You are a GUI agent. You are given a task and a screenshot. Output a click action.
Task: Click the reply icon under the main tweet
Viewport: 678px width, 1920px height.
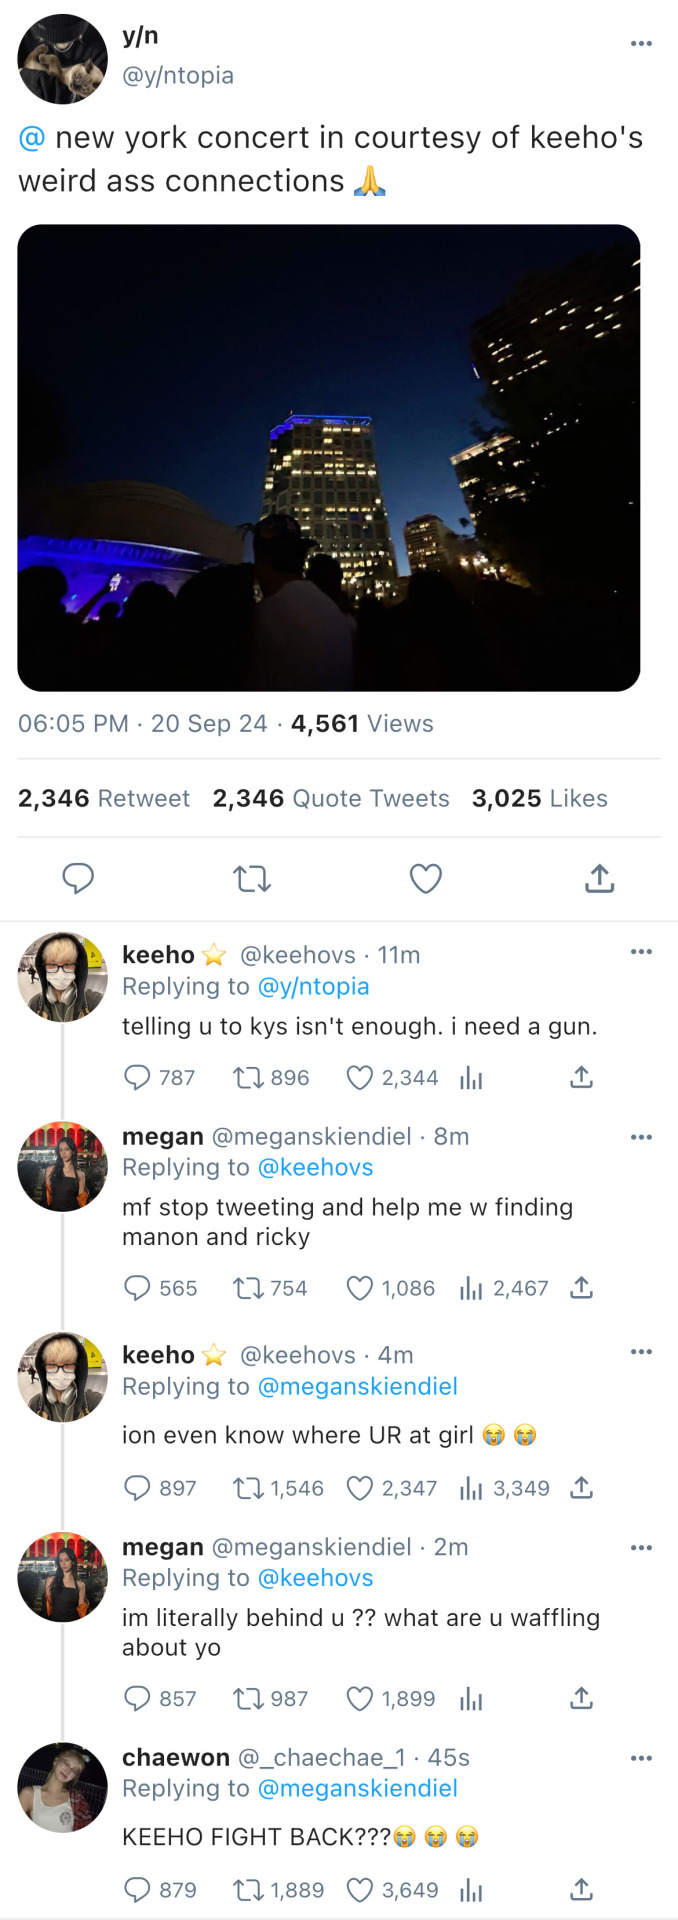click(78, 878)
